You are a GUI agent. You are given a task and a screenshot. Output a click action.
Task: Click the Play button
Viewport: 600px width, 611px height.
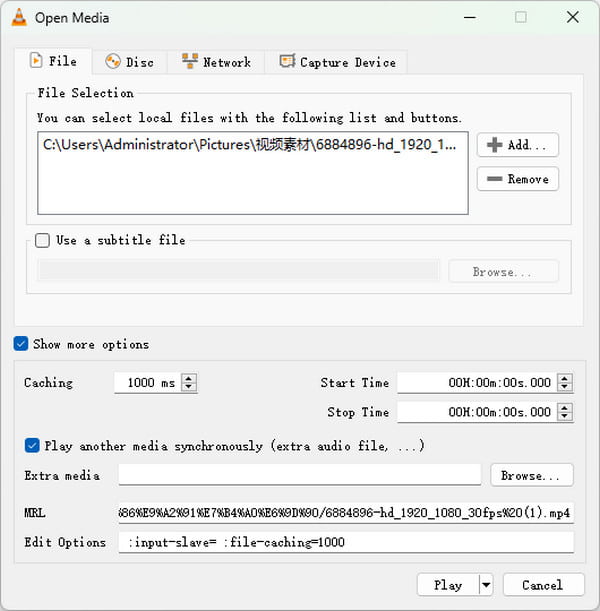pos(448,585)
